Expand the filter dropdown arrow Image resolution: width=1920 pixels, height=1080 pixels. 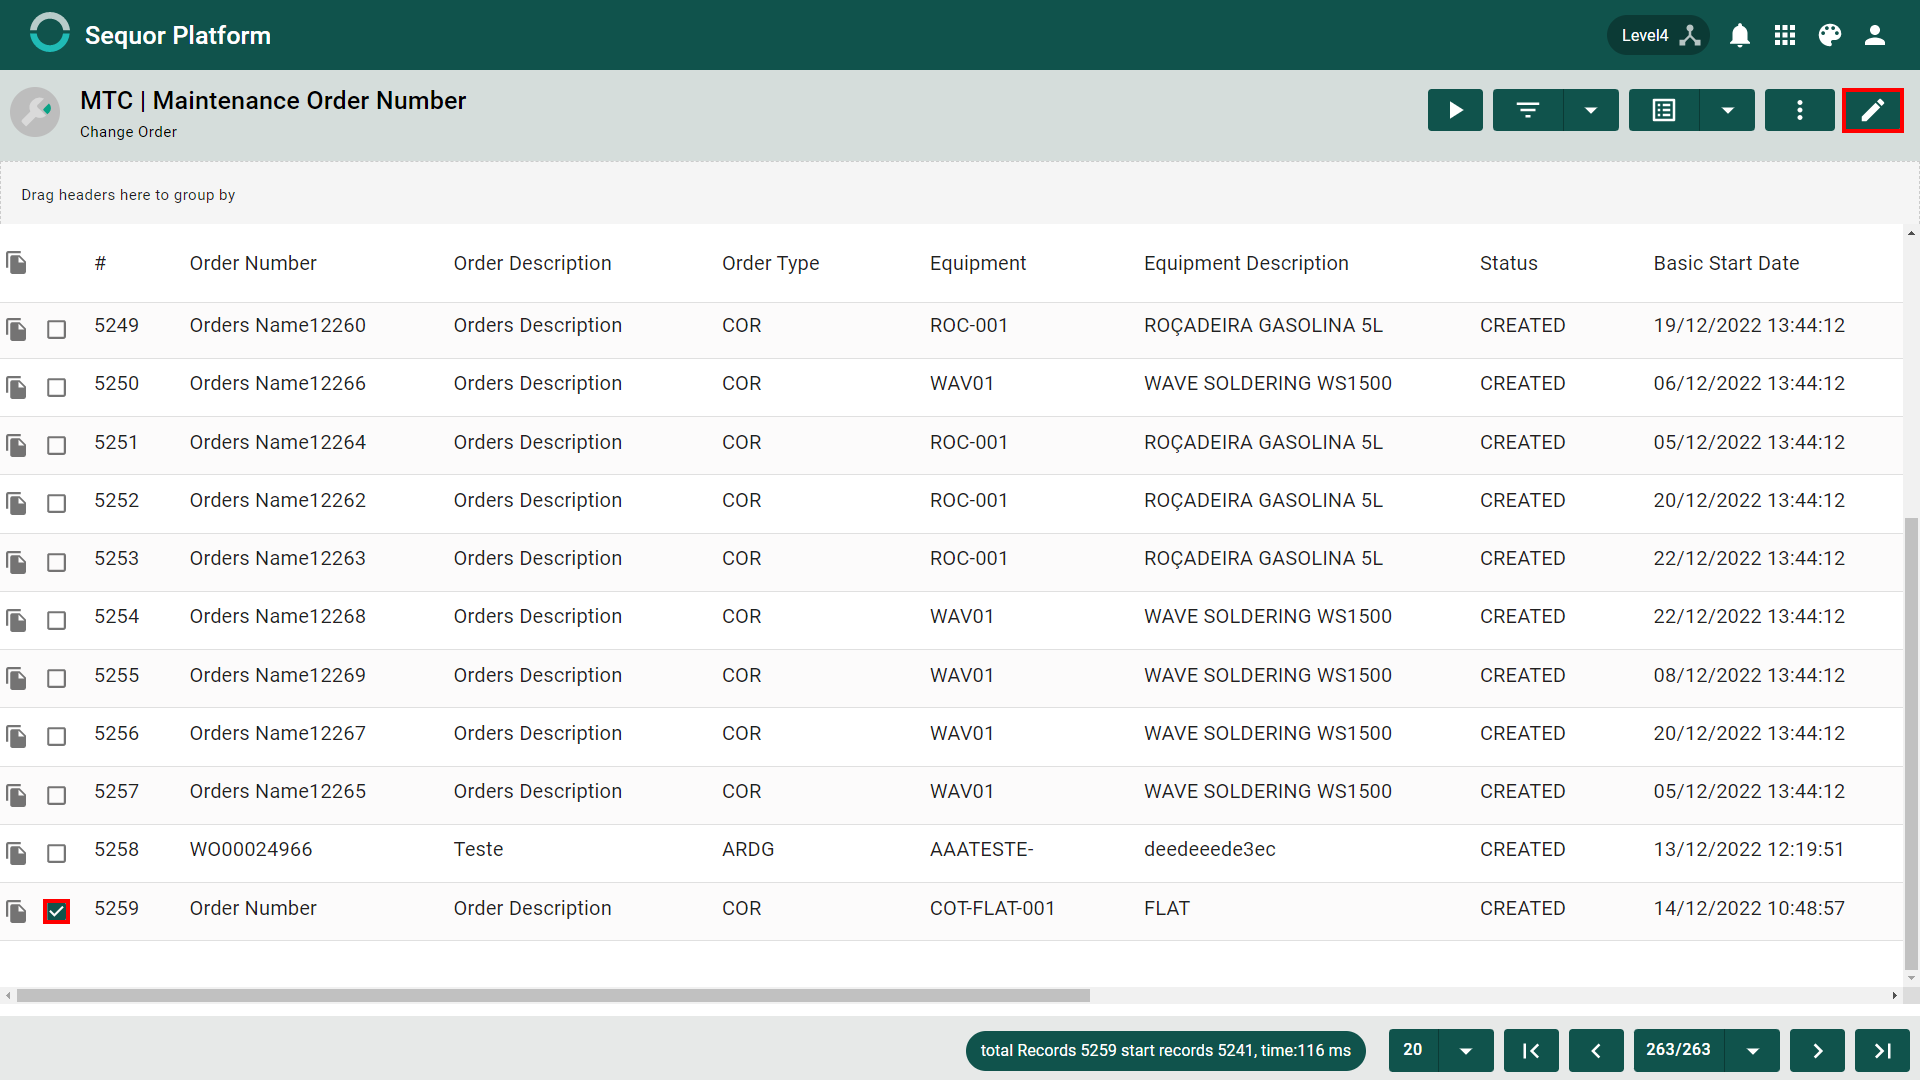click(x=1591, y=110)
